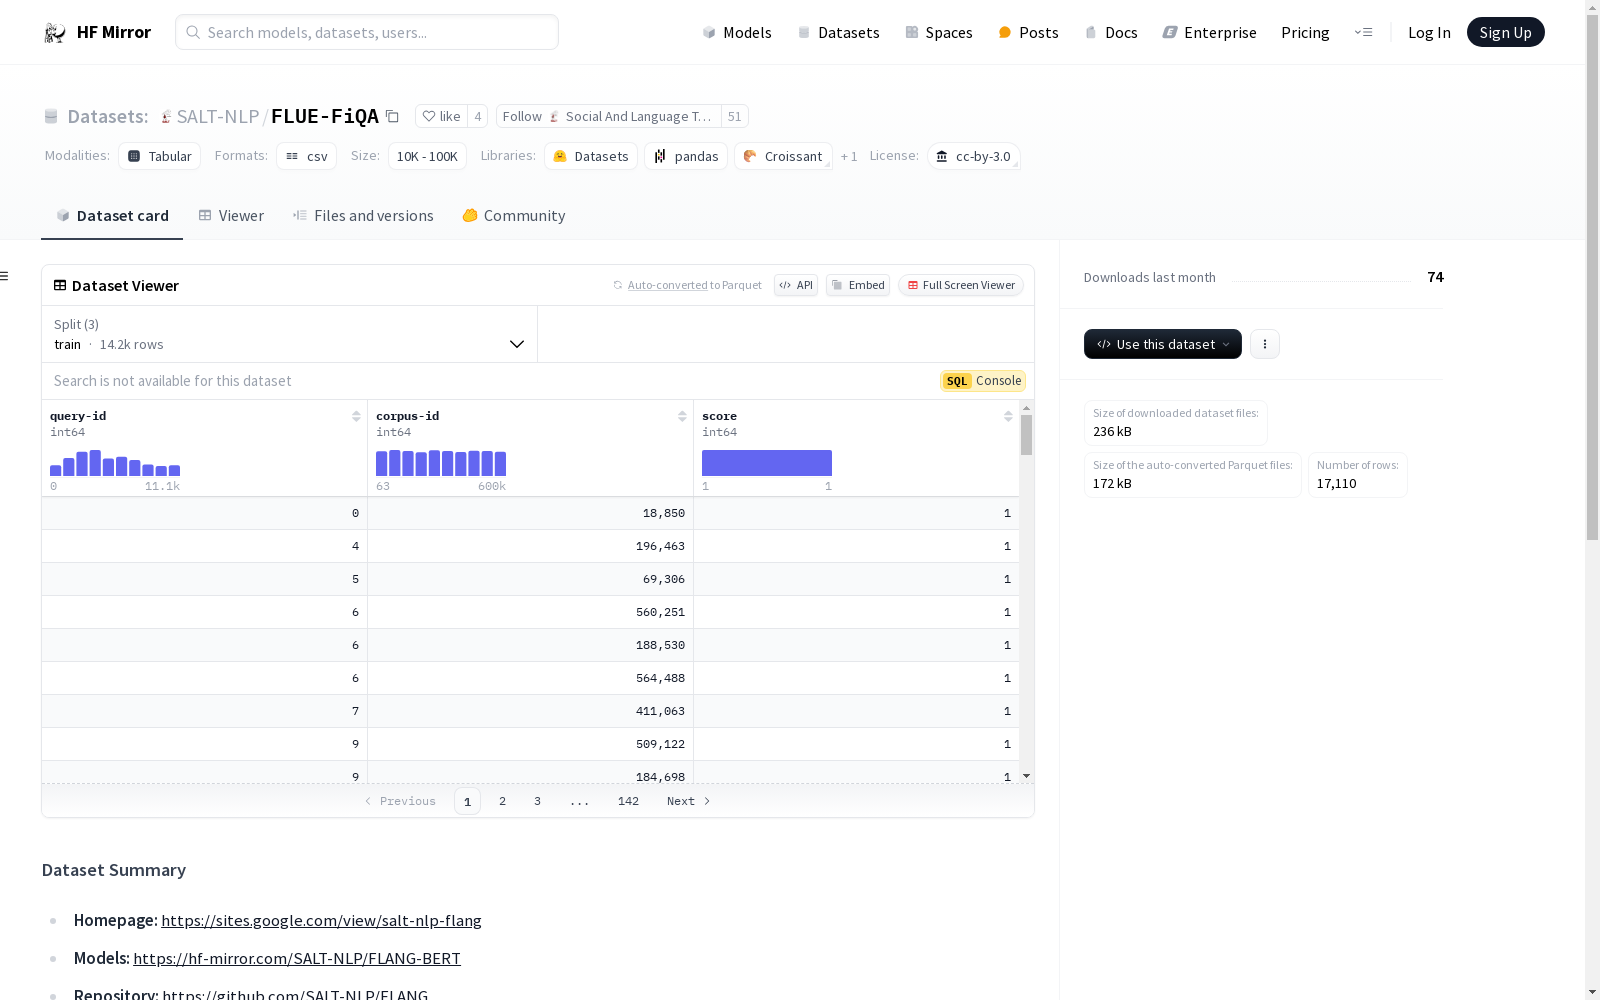Image resolution: width=1600 pixels, height=1000 pixels.
Task: Click the Croissant library tag
Action: pos(783,156)
